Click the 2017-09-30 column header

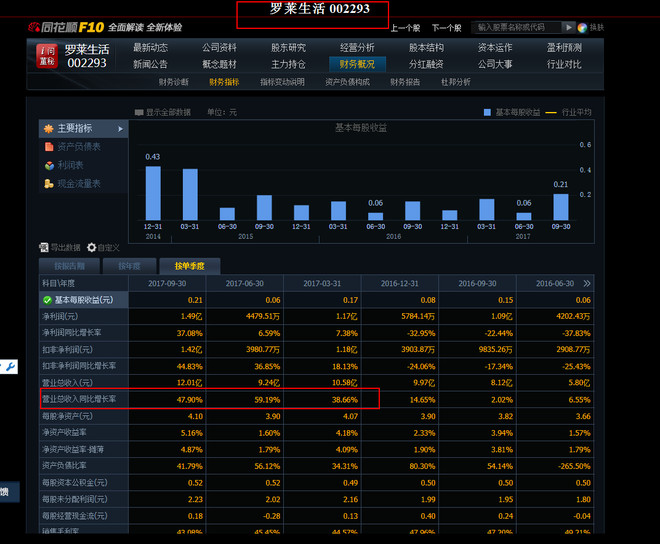[x=167, y=283]
